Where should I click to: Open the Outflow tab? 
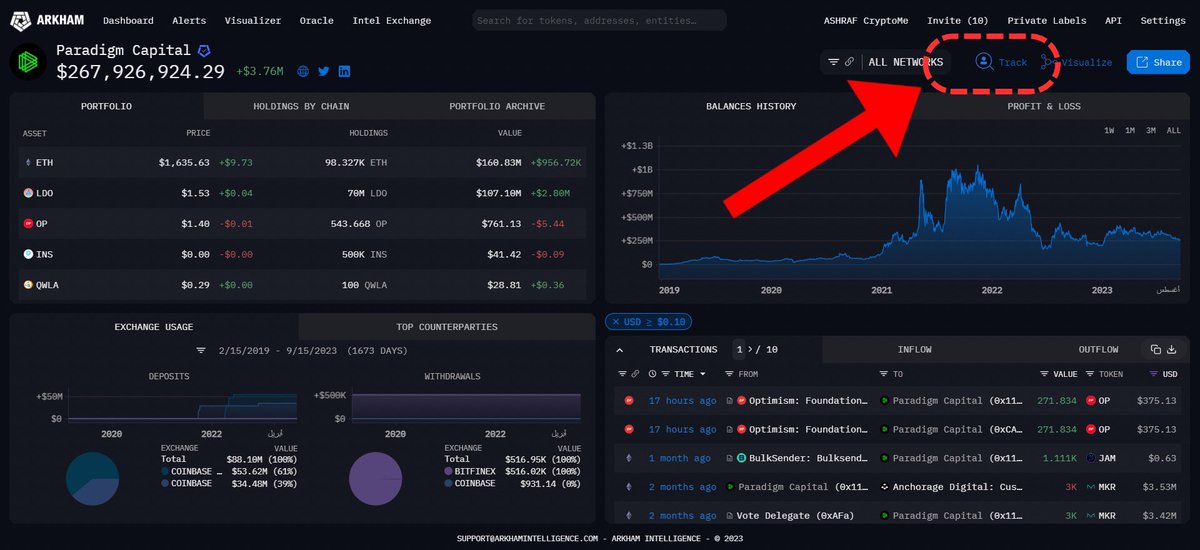tap(1098, 349)
